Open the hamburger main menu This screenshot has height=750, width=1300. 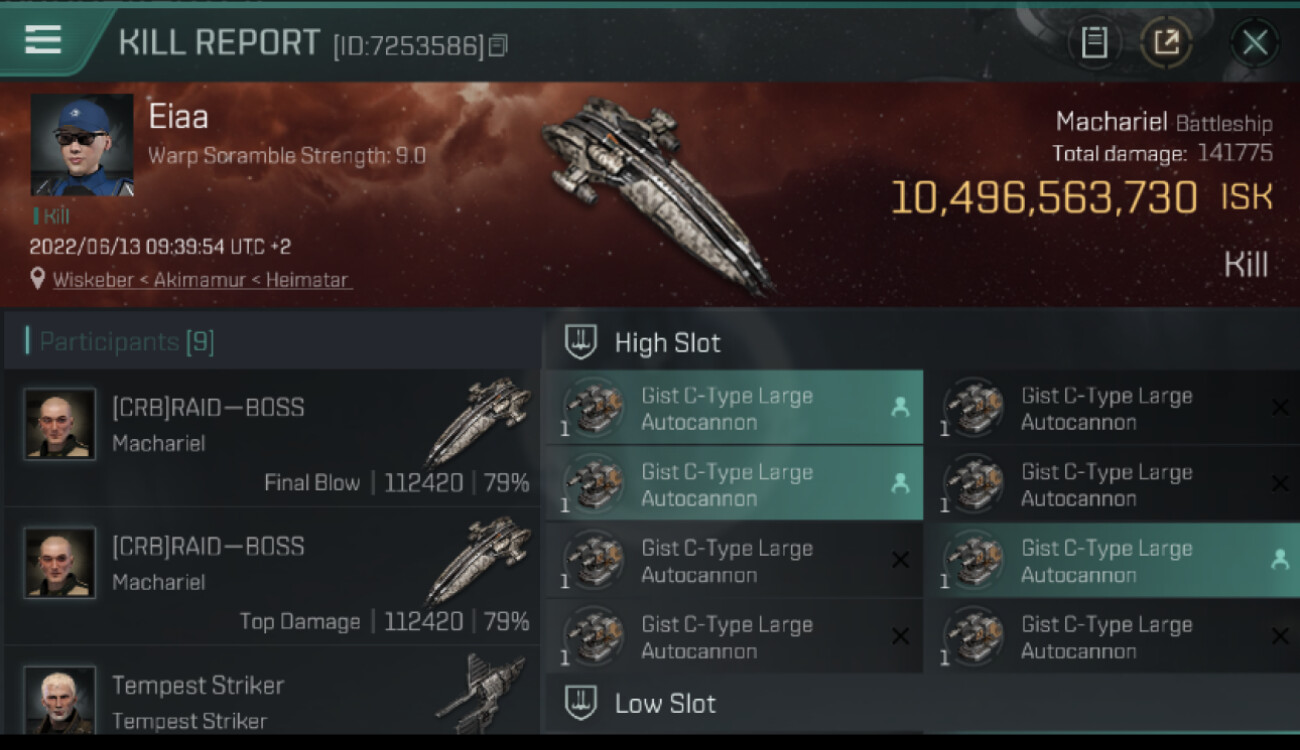pyautogui.click(x=43, y=41)
